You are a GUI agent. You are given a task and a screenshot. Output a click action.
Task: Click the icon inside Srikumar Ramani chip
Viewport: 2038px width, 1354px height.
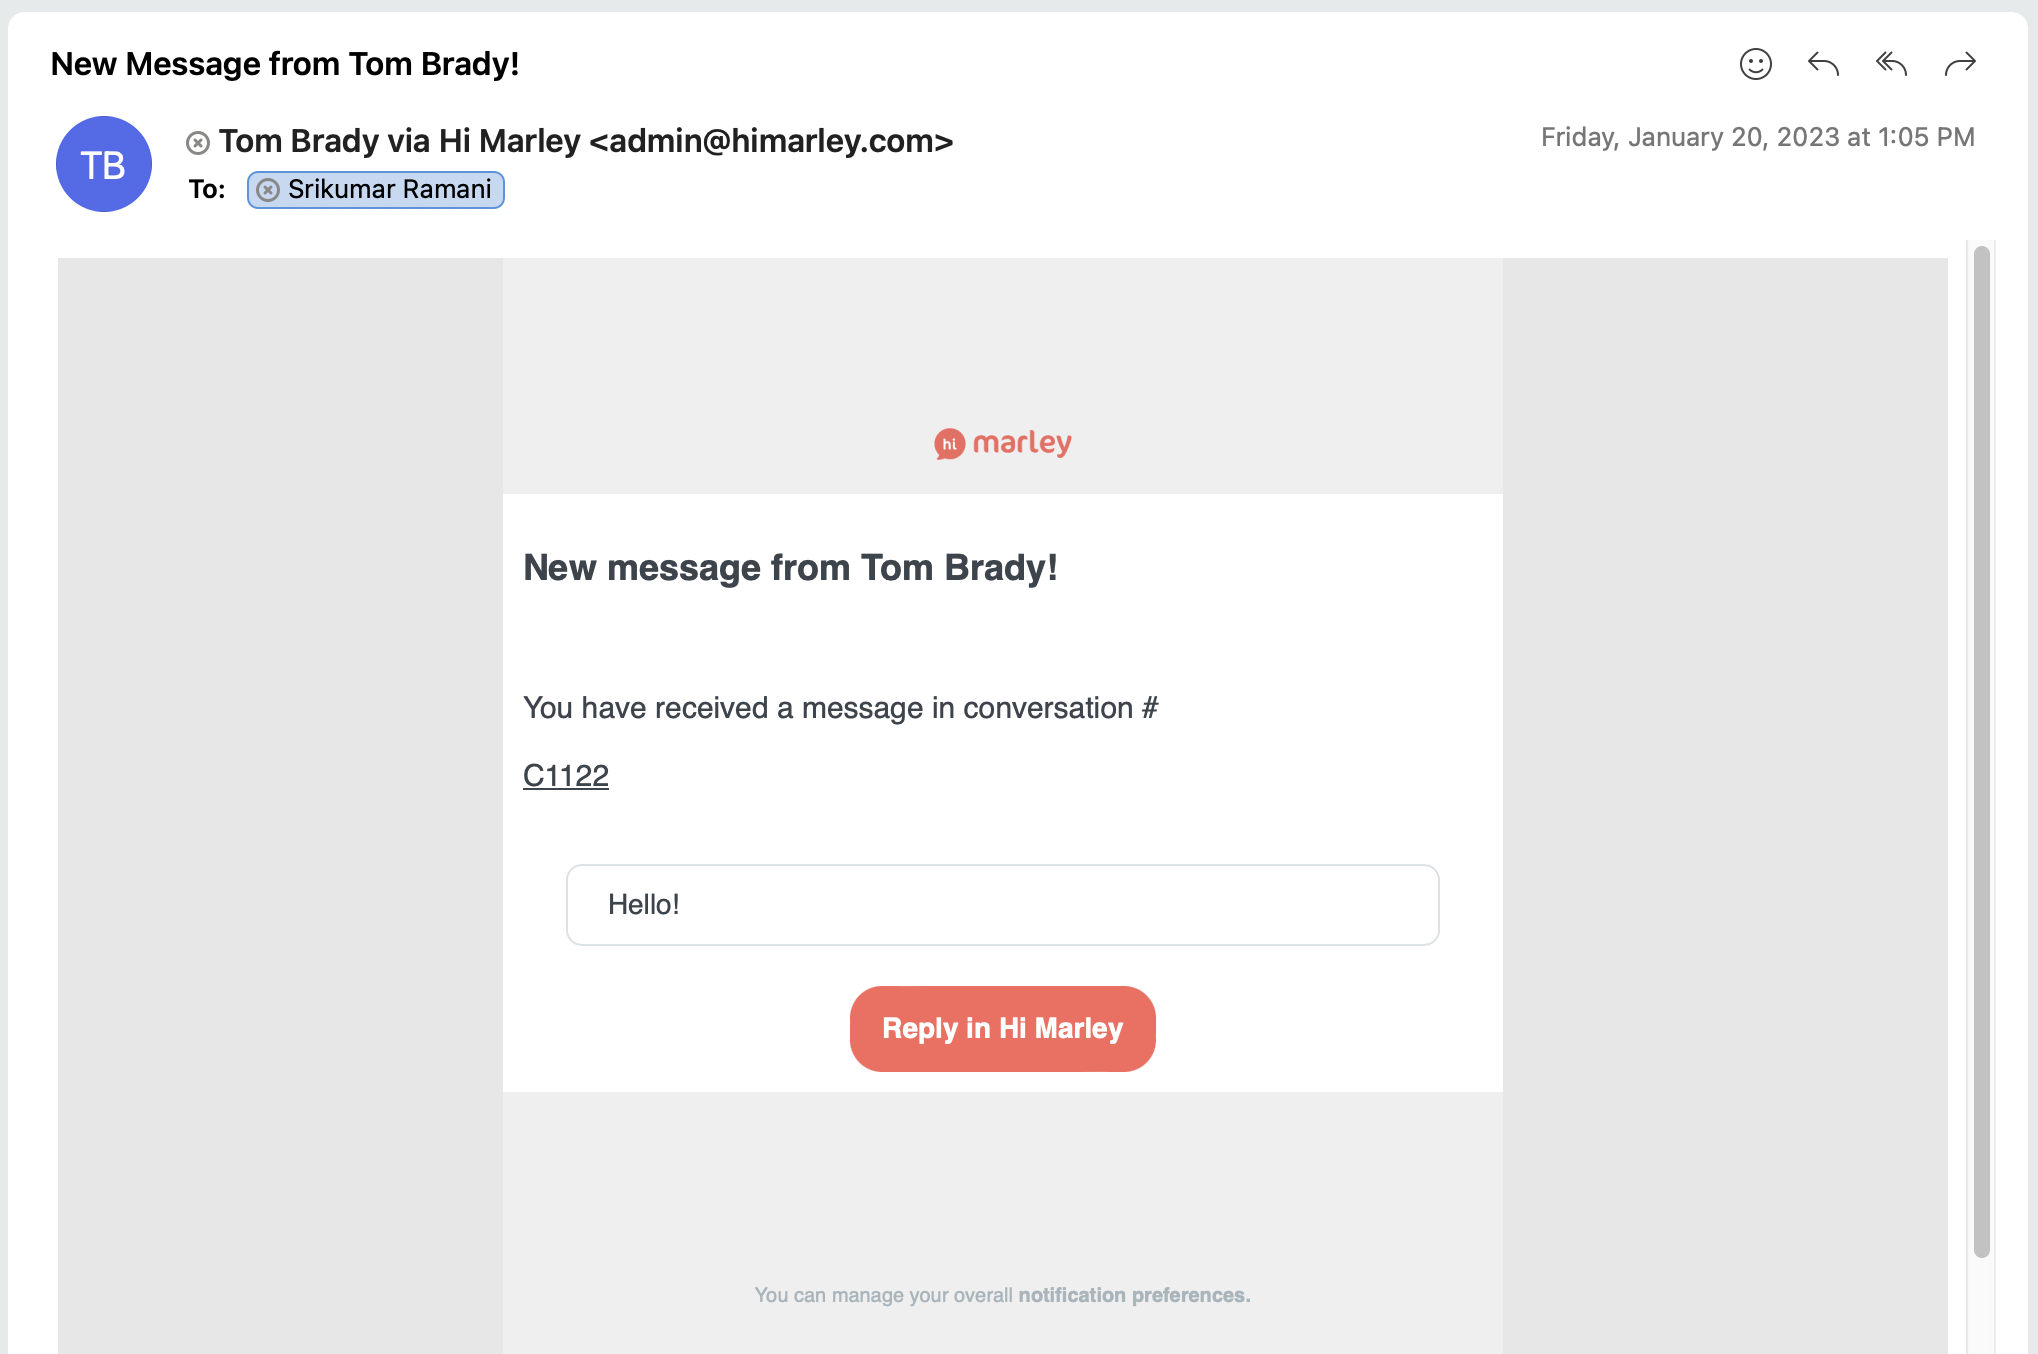click(268, 190)
